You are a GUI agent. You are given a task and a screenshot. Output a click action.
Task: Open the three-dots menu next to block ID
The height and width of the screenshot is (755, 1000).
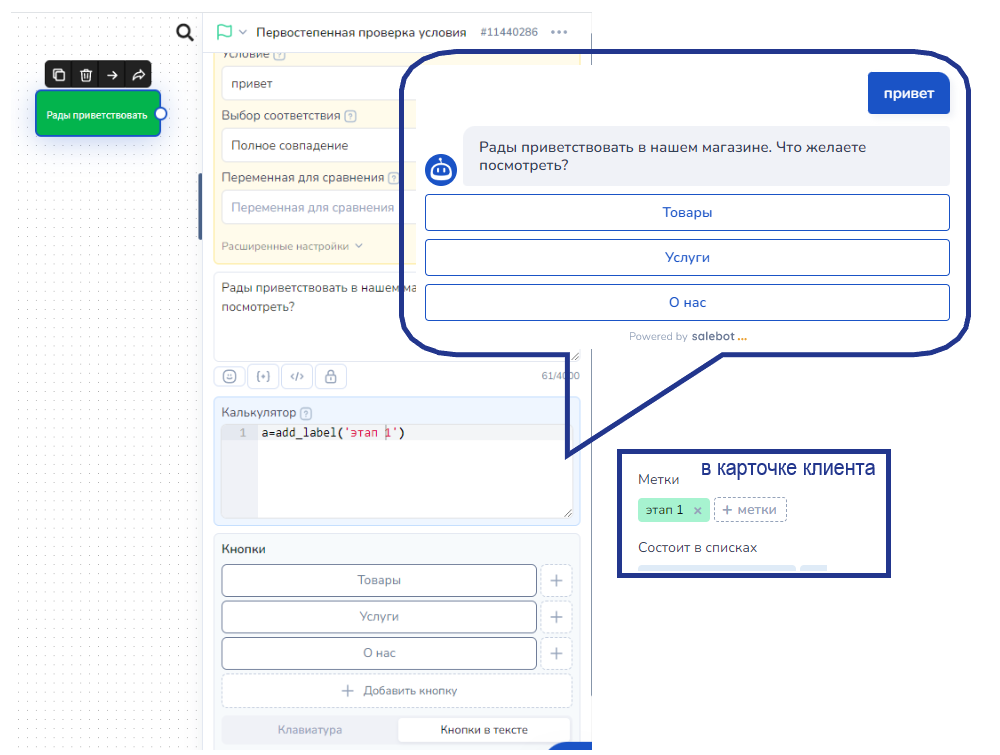(558, 32)
